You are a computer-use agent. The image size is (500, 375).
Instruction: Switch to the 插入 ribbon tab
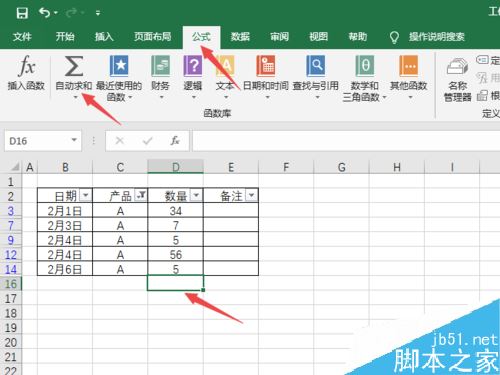pos(104,36)
